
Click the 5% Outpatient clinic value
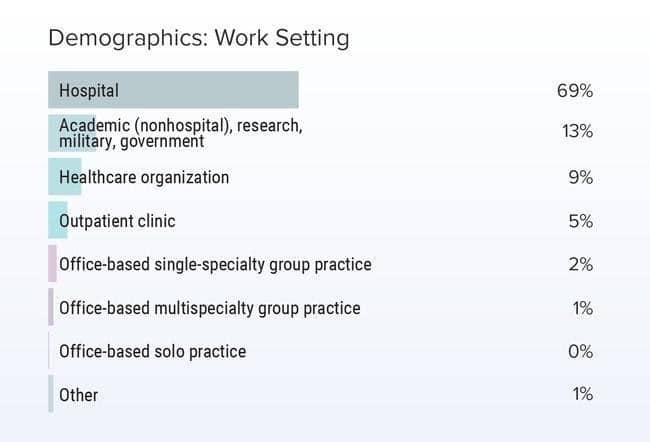581,221
